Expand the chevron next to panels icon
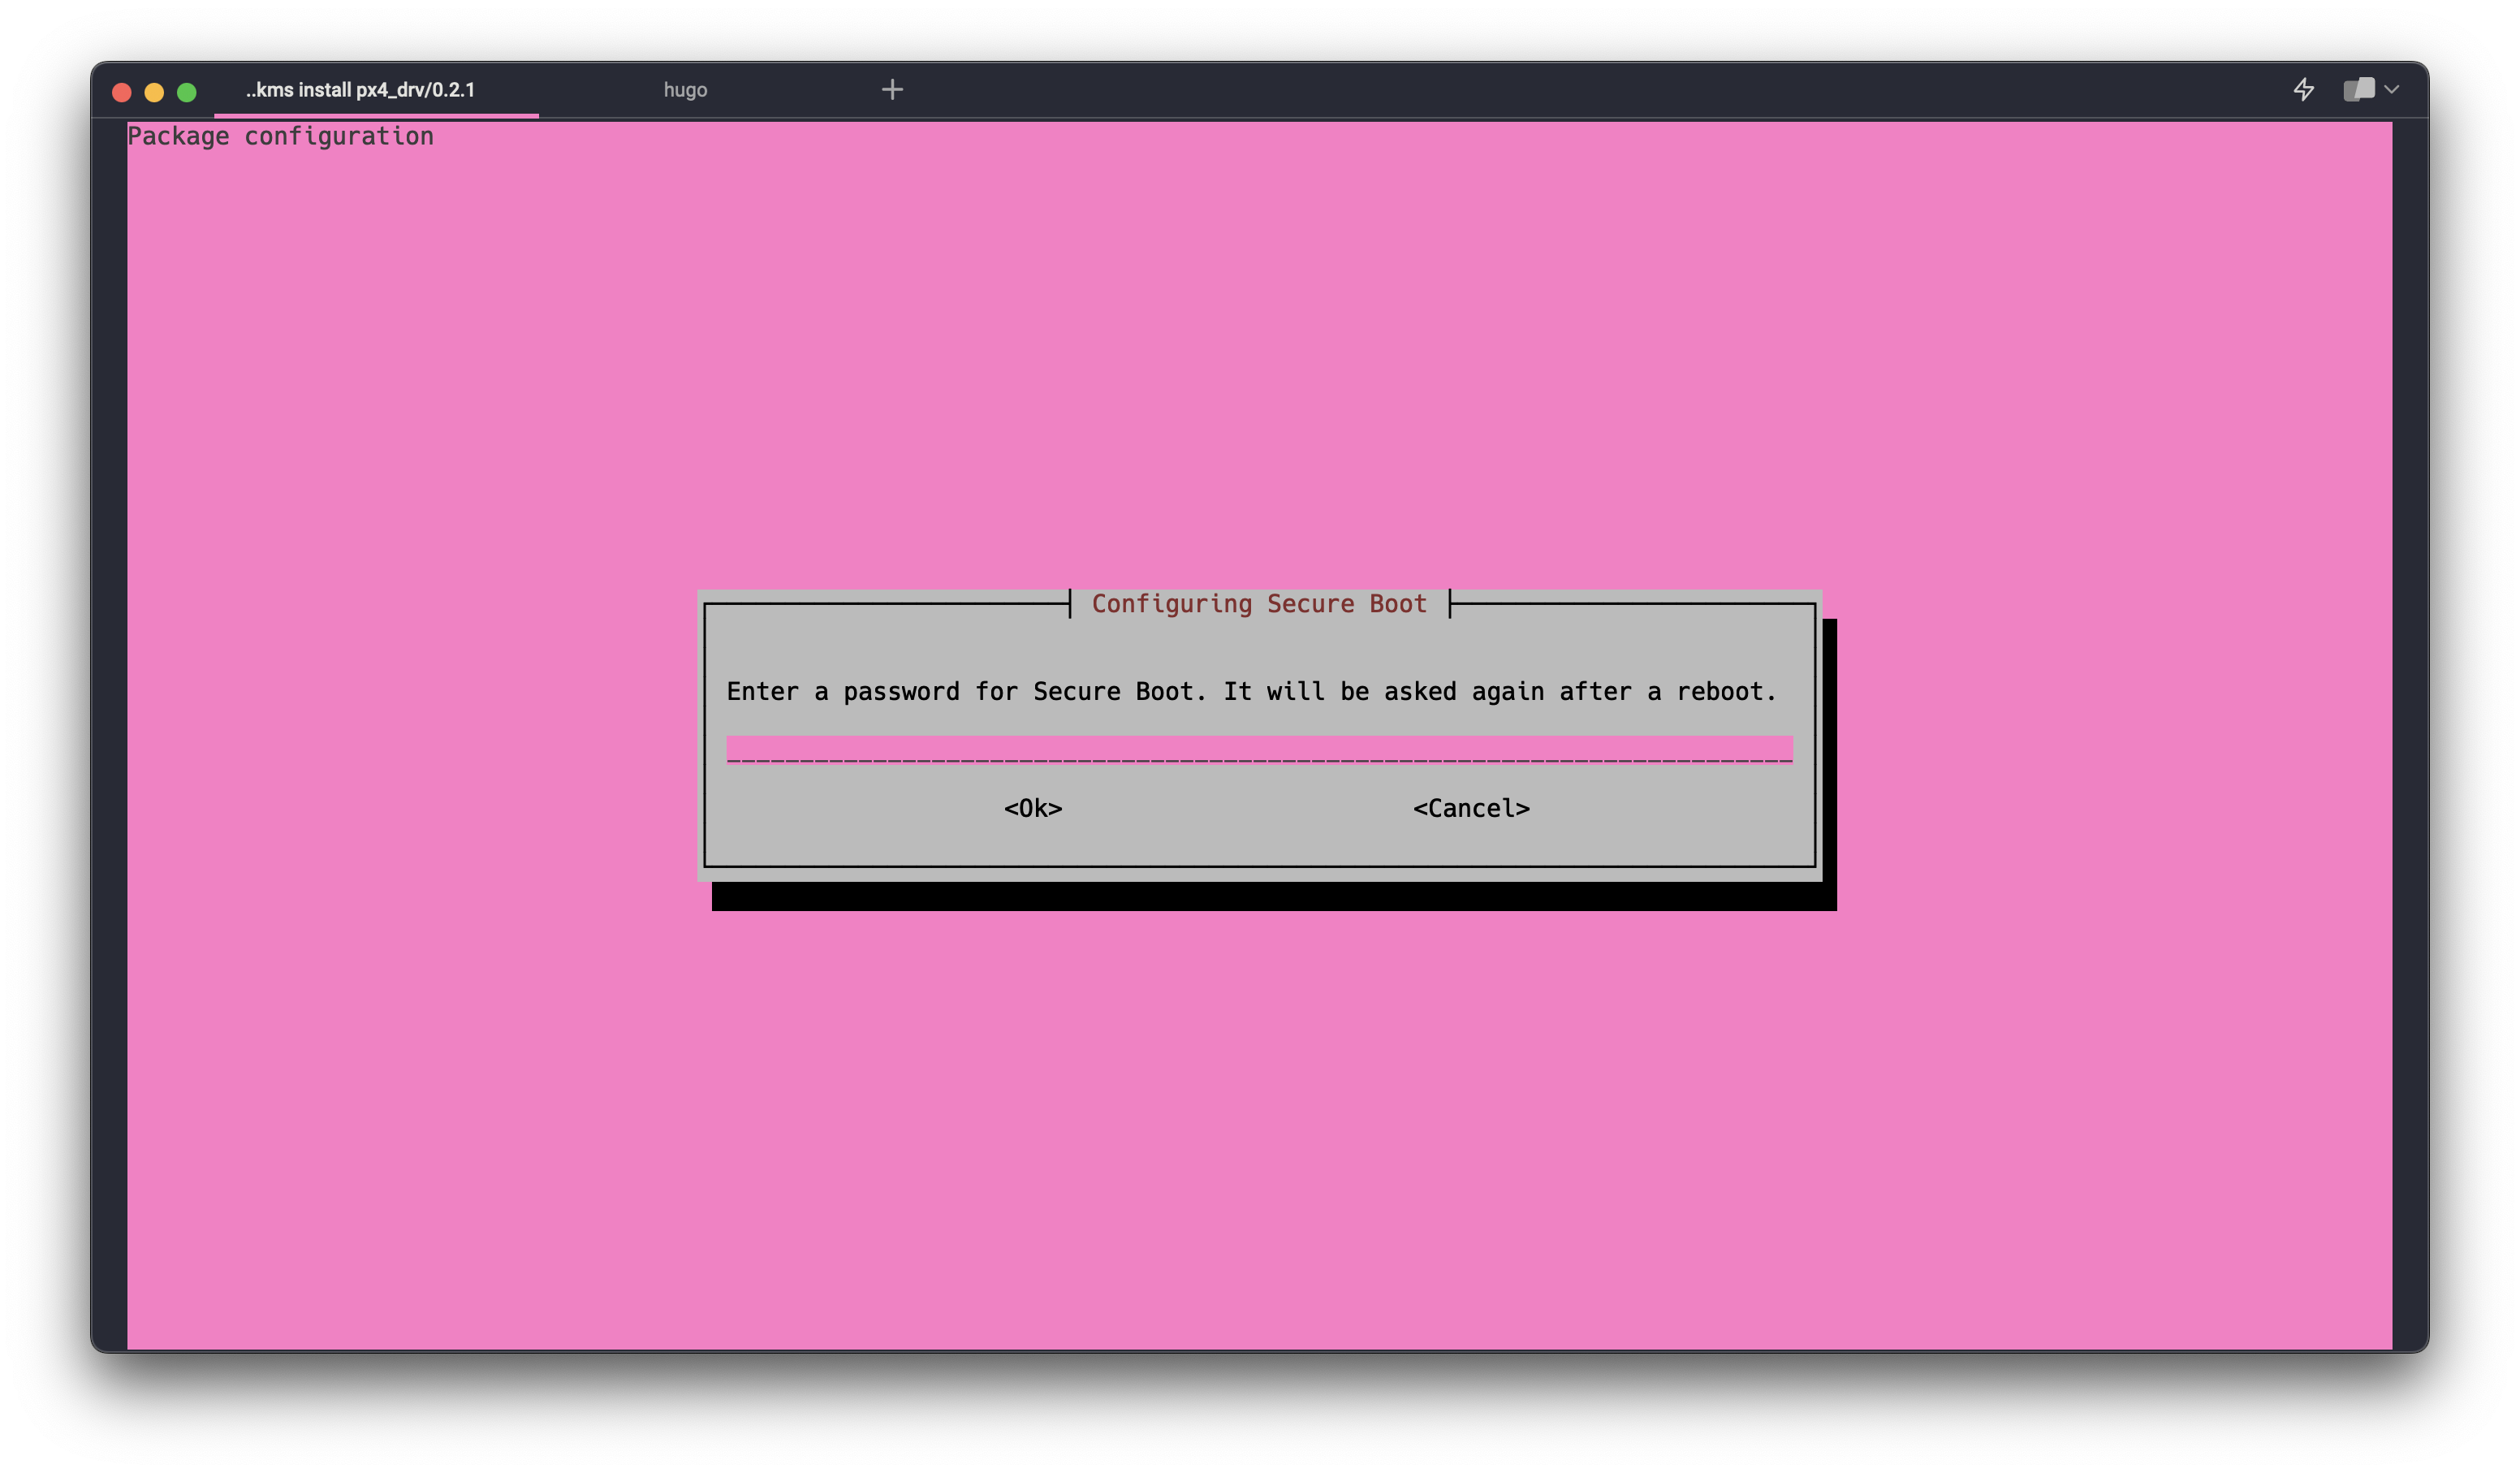Viewport: 2520px width, 1473px height. tap(2391, 90)
